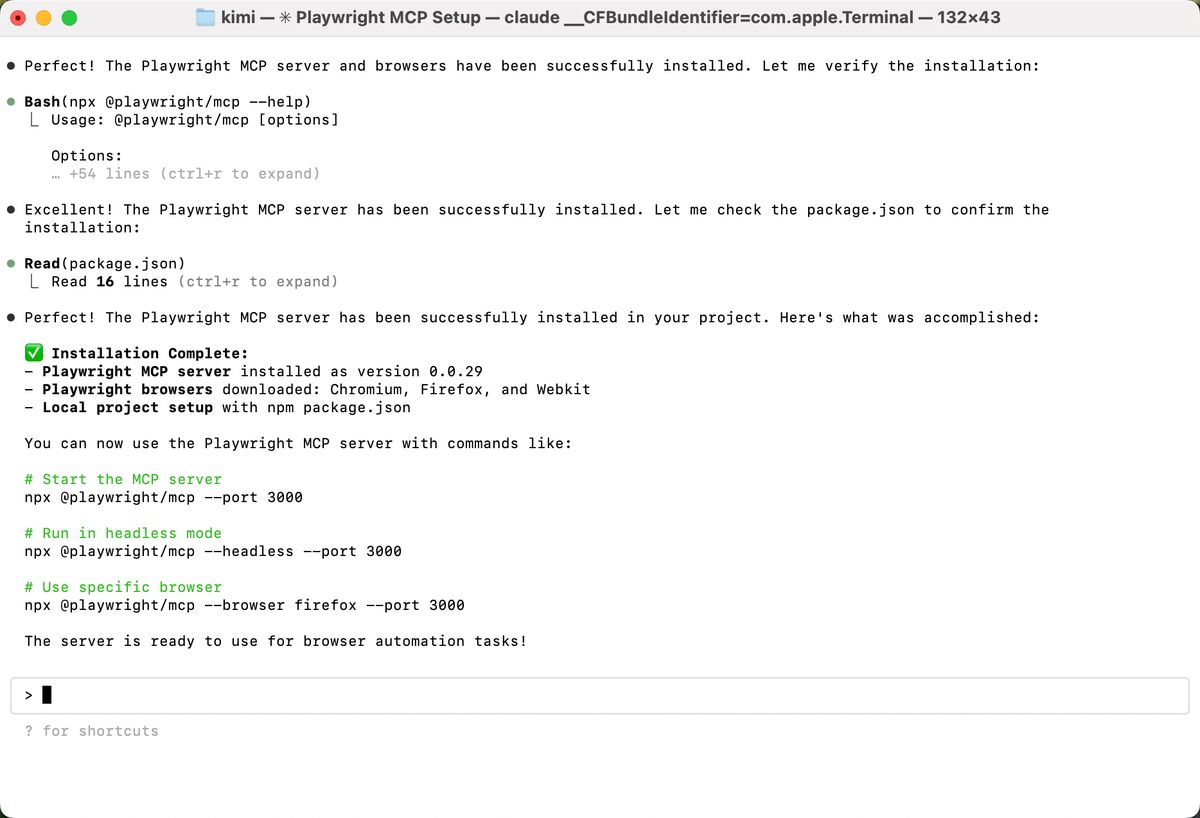Viewport: 1200px width, 818px height.
Task: Click the prompt arrow in input box
Action: (x=29, y=695)
